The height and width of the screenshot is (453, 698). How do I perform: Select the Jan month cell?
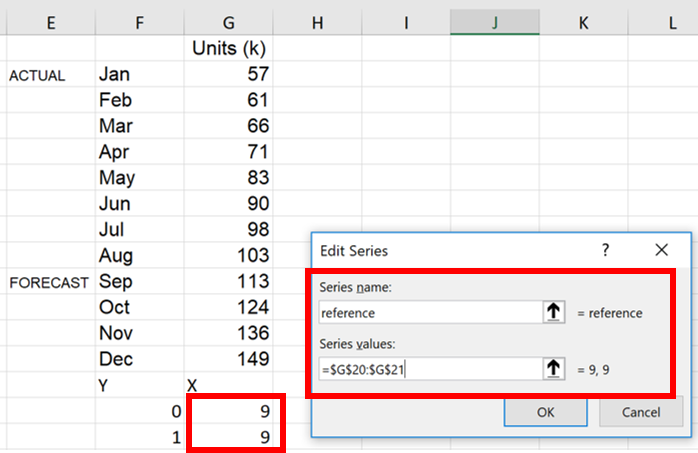[139, 74]
